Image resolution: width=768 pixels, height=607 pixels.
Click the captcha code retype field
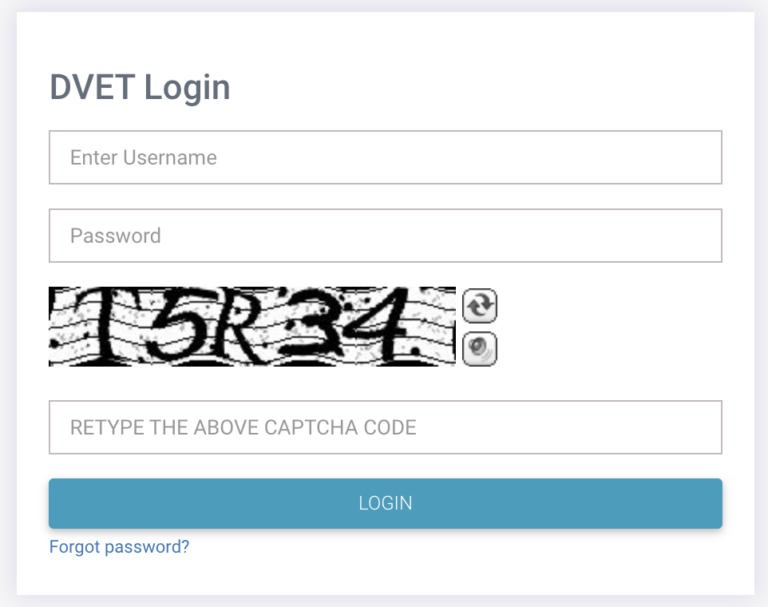pos(385,427)
